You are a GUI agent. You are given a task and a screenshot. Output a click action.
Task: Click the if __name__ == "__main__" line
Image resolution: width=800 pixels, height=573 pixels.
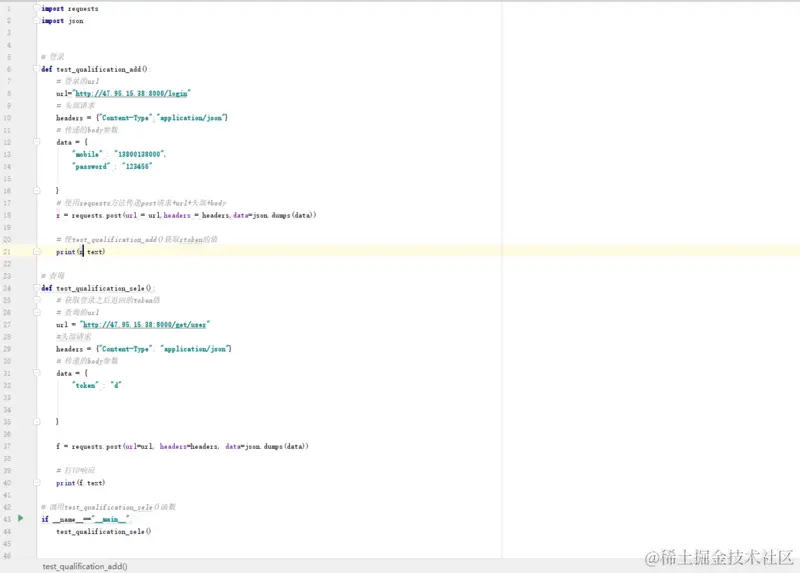pyautogui.click(x=86, y=519)
